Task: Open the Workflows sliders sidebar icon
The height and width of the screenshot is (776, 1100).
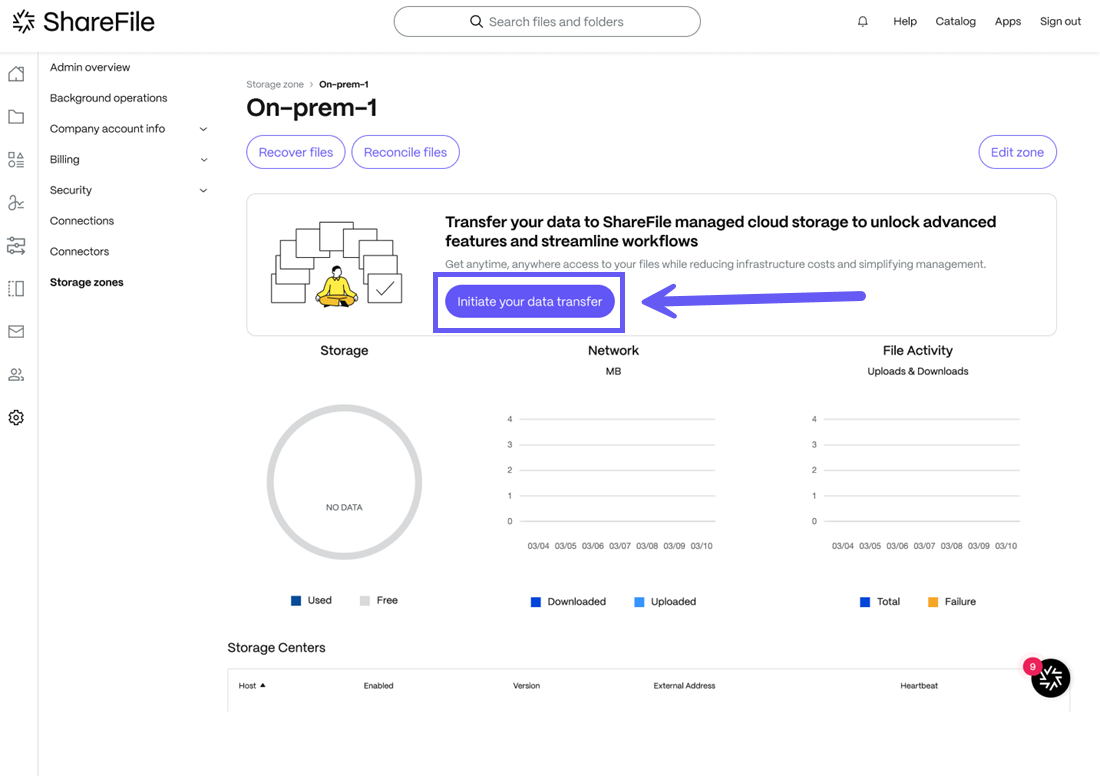Action: pos(16,246)
